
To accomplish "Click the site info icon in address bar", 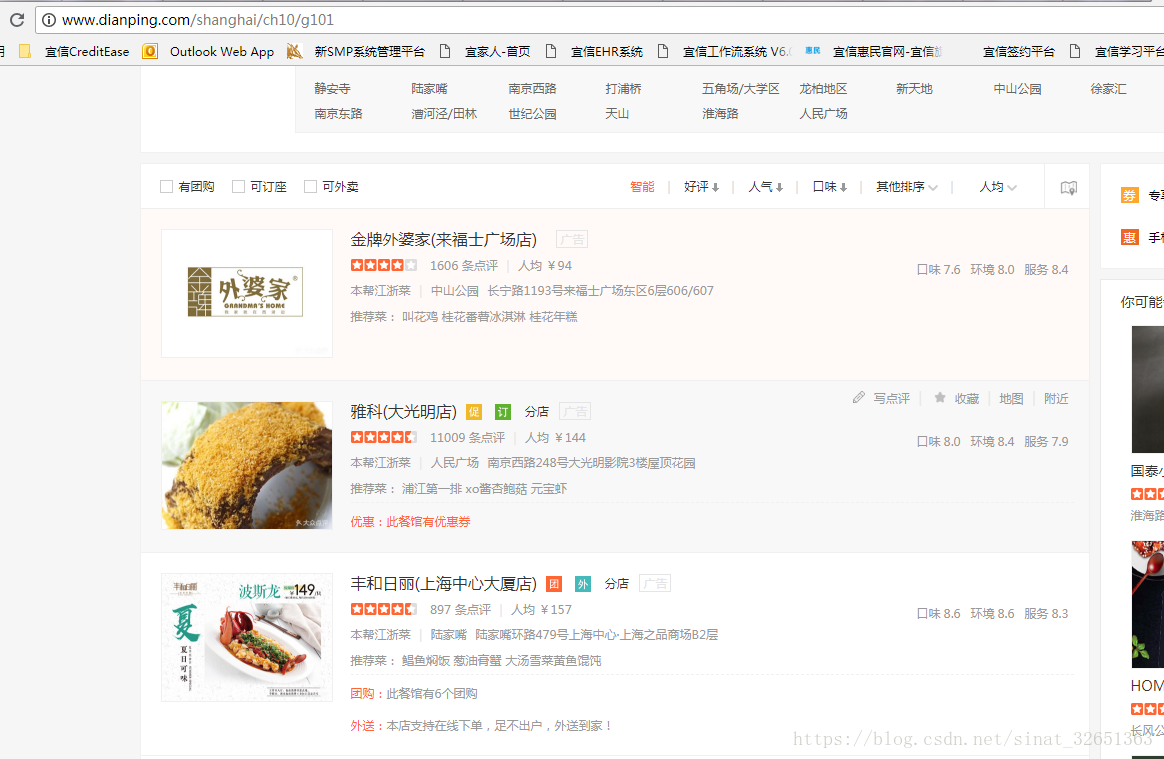I will pyautogui.click(x=48, y=20).
